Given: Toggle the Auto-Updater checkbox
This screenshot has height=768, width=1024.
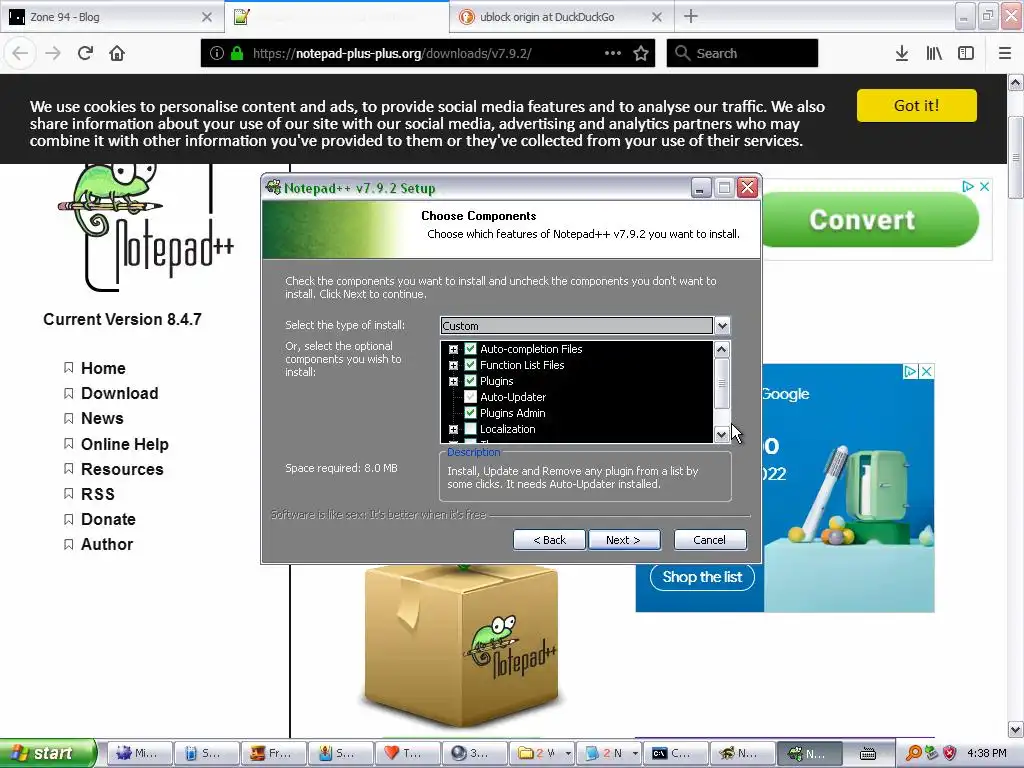Looking at the screenshot, I should 470,397.
